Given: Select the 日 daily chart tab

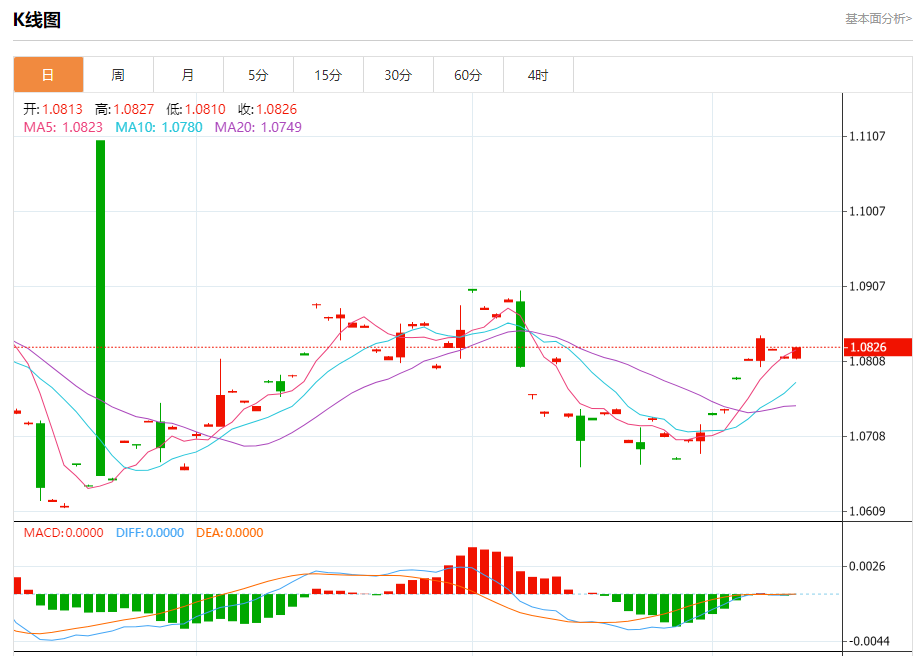Looking at the screenshot, I should point(48,75).
